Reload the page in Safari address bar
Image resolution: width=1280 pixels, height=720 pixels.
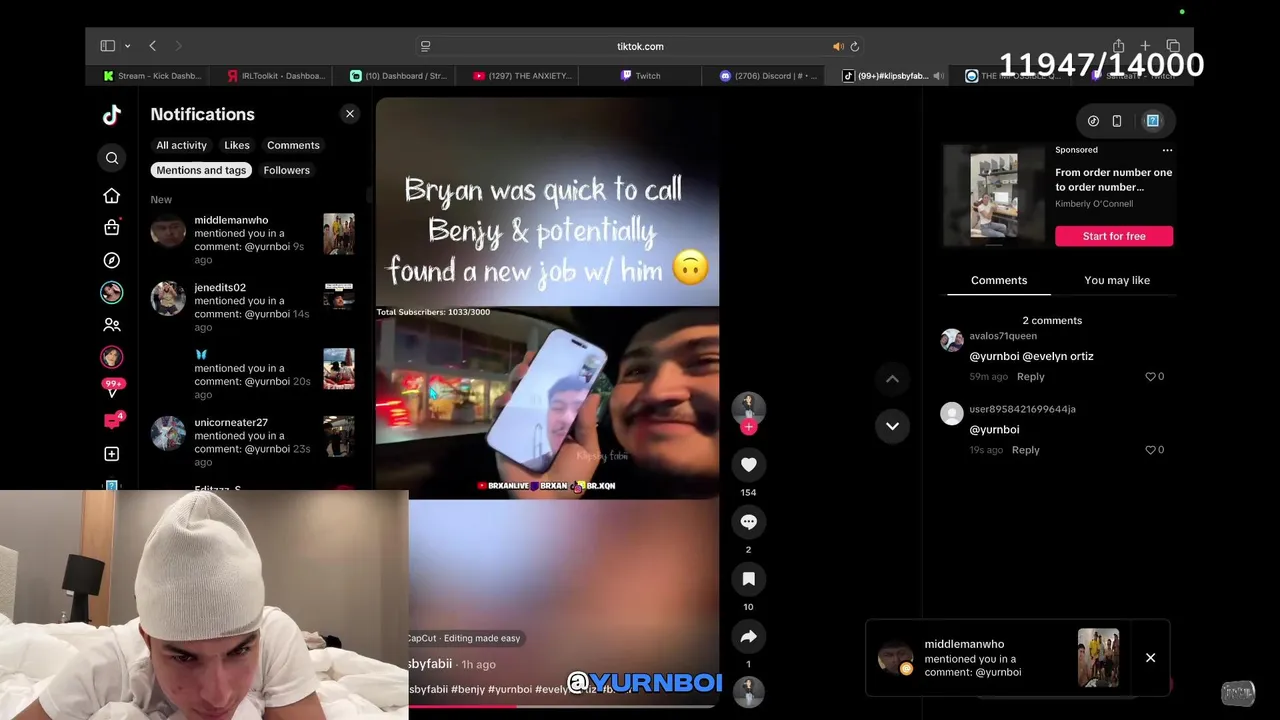click(854, 46)
